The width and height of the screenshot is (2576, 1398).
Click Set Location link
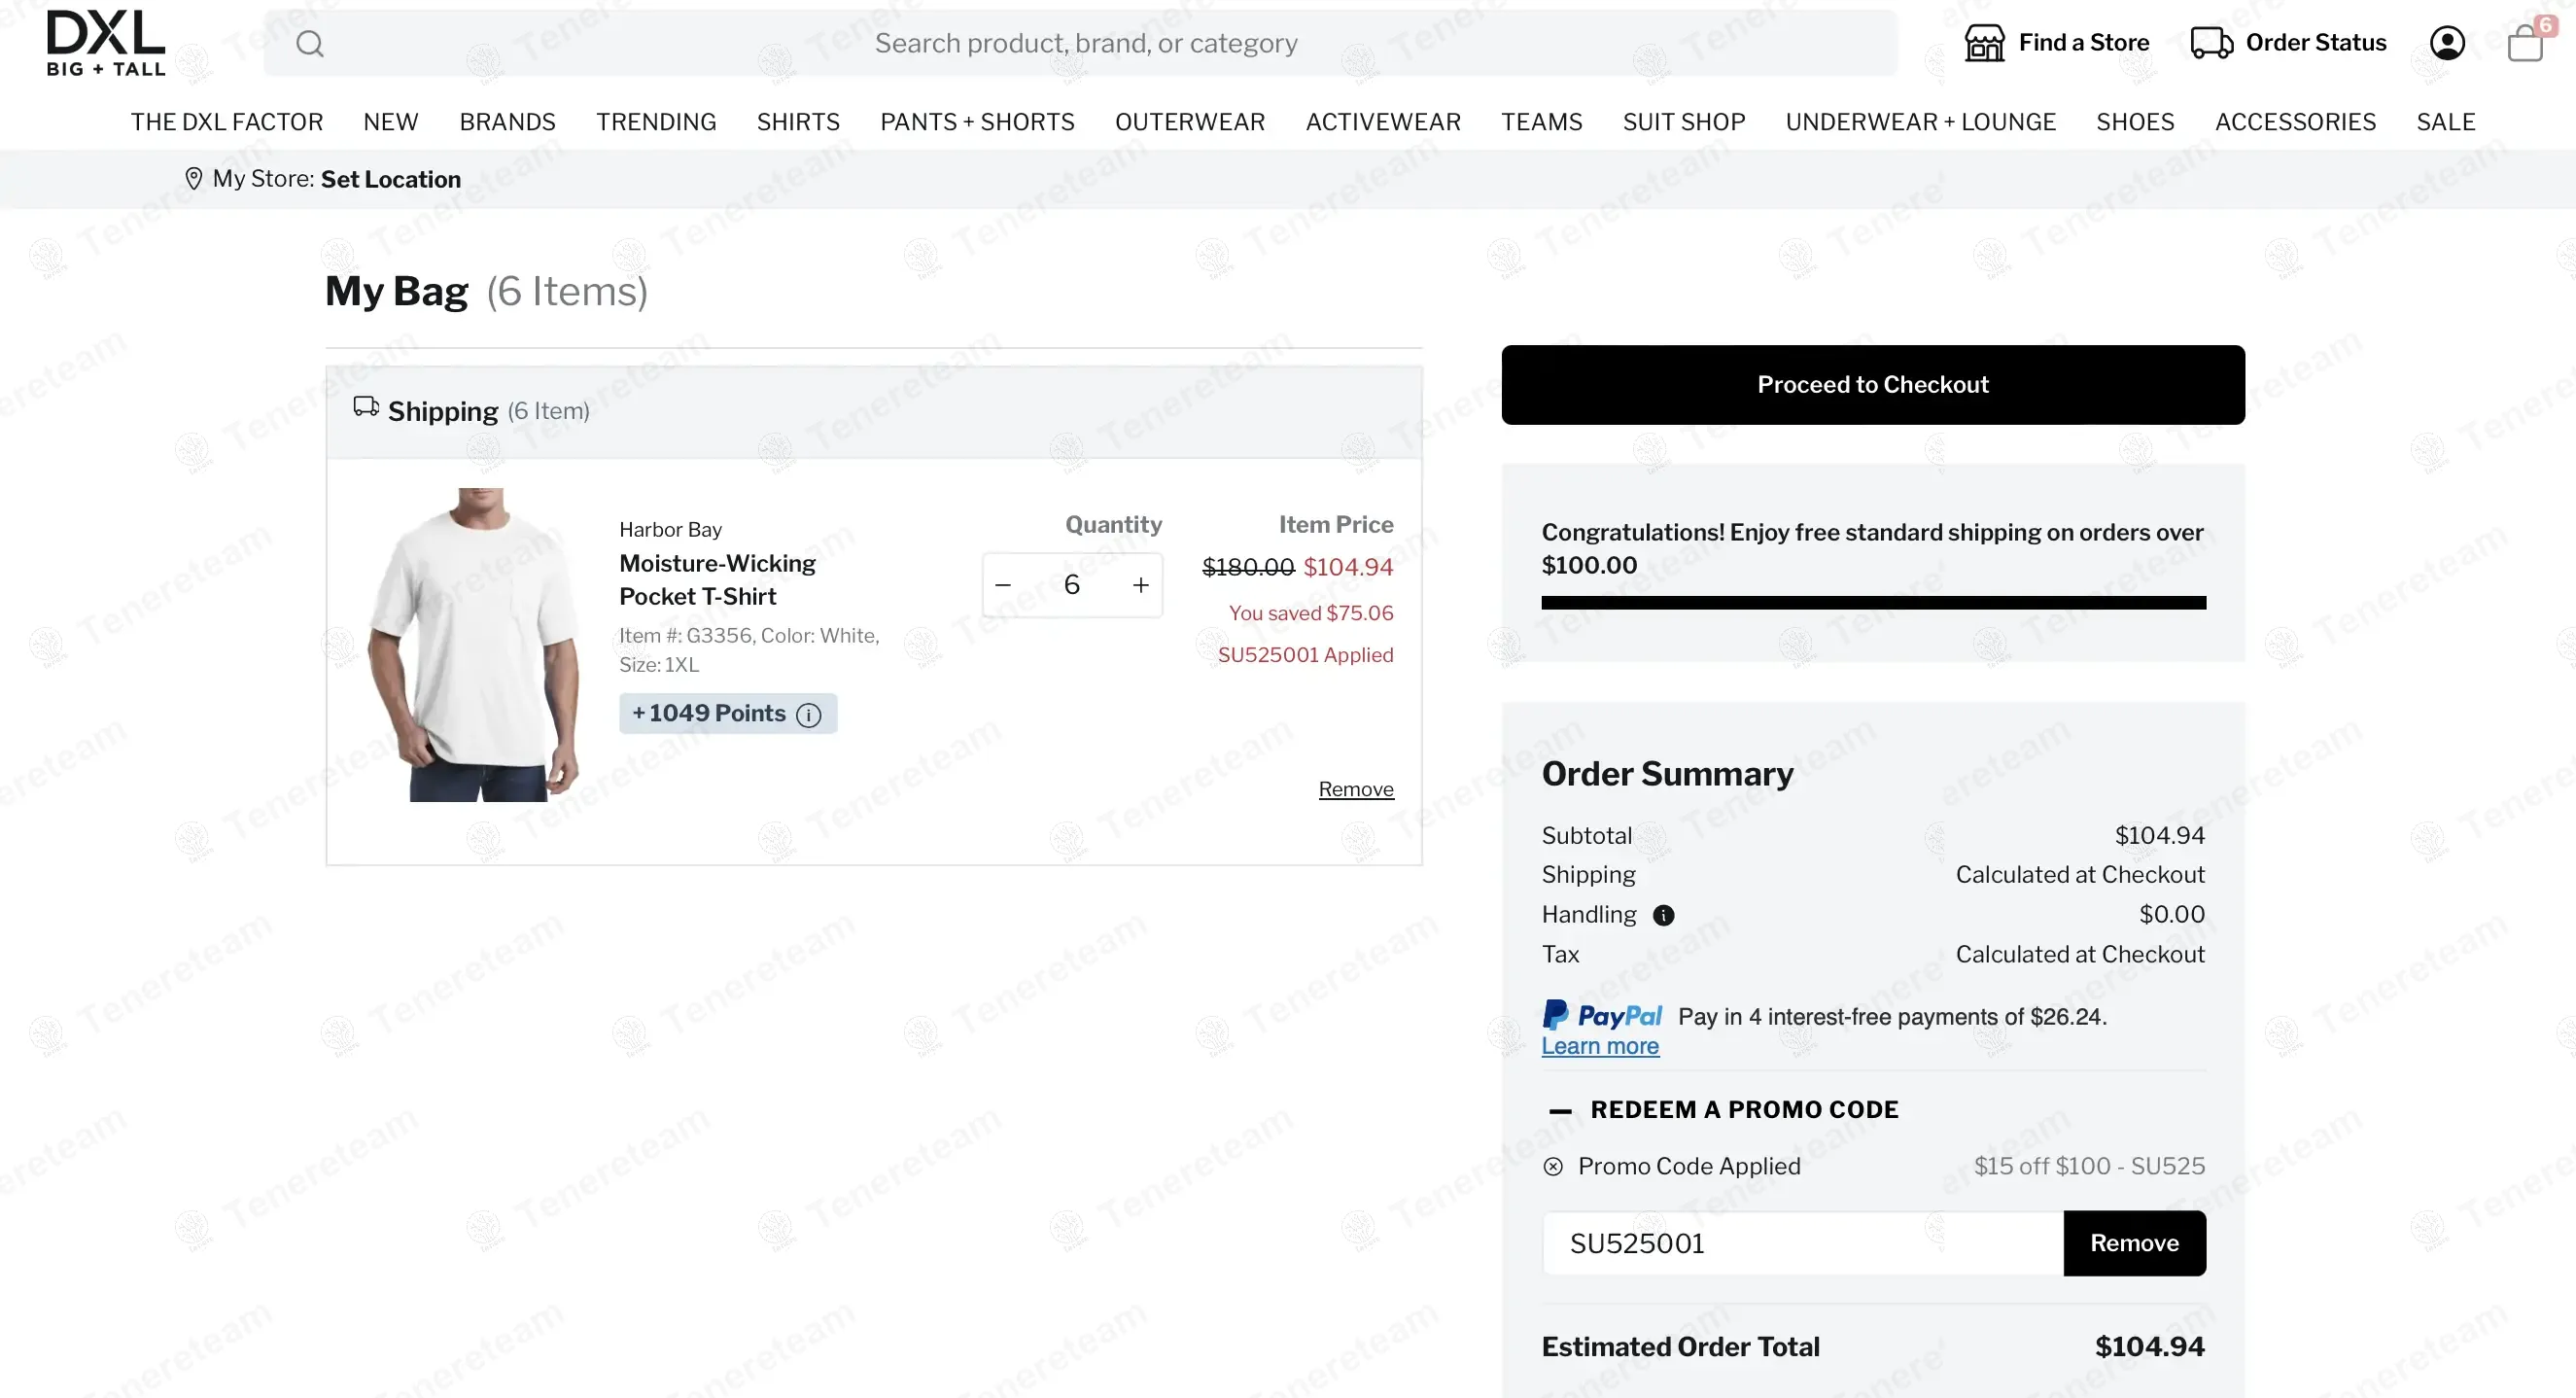(x=391, y=179)
